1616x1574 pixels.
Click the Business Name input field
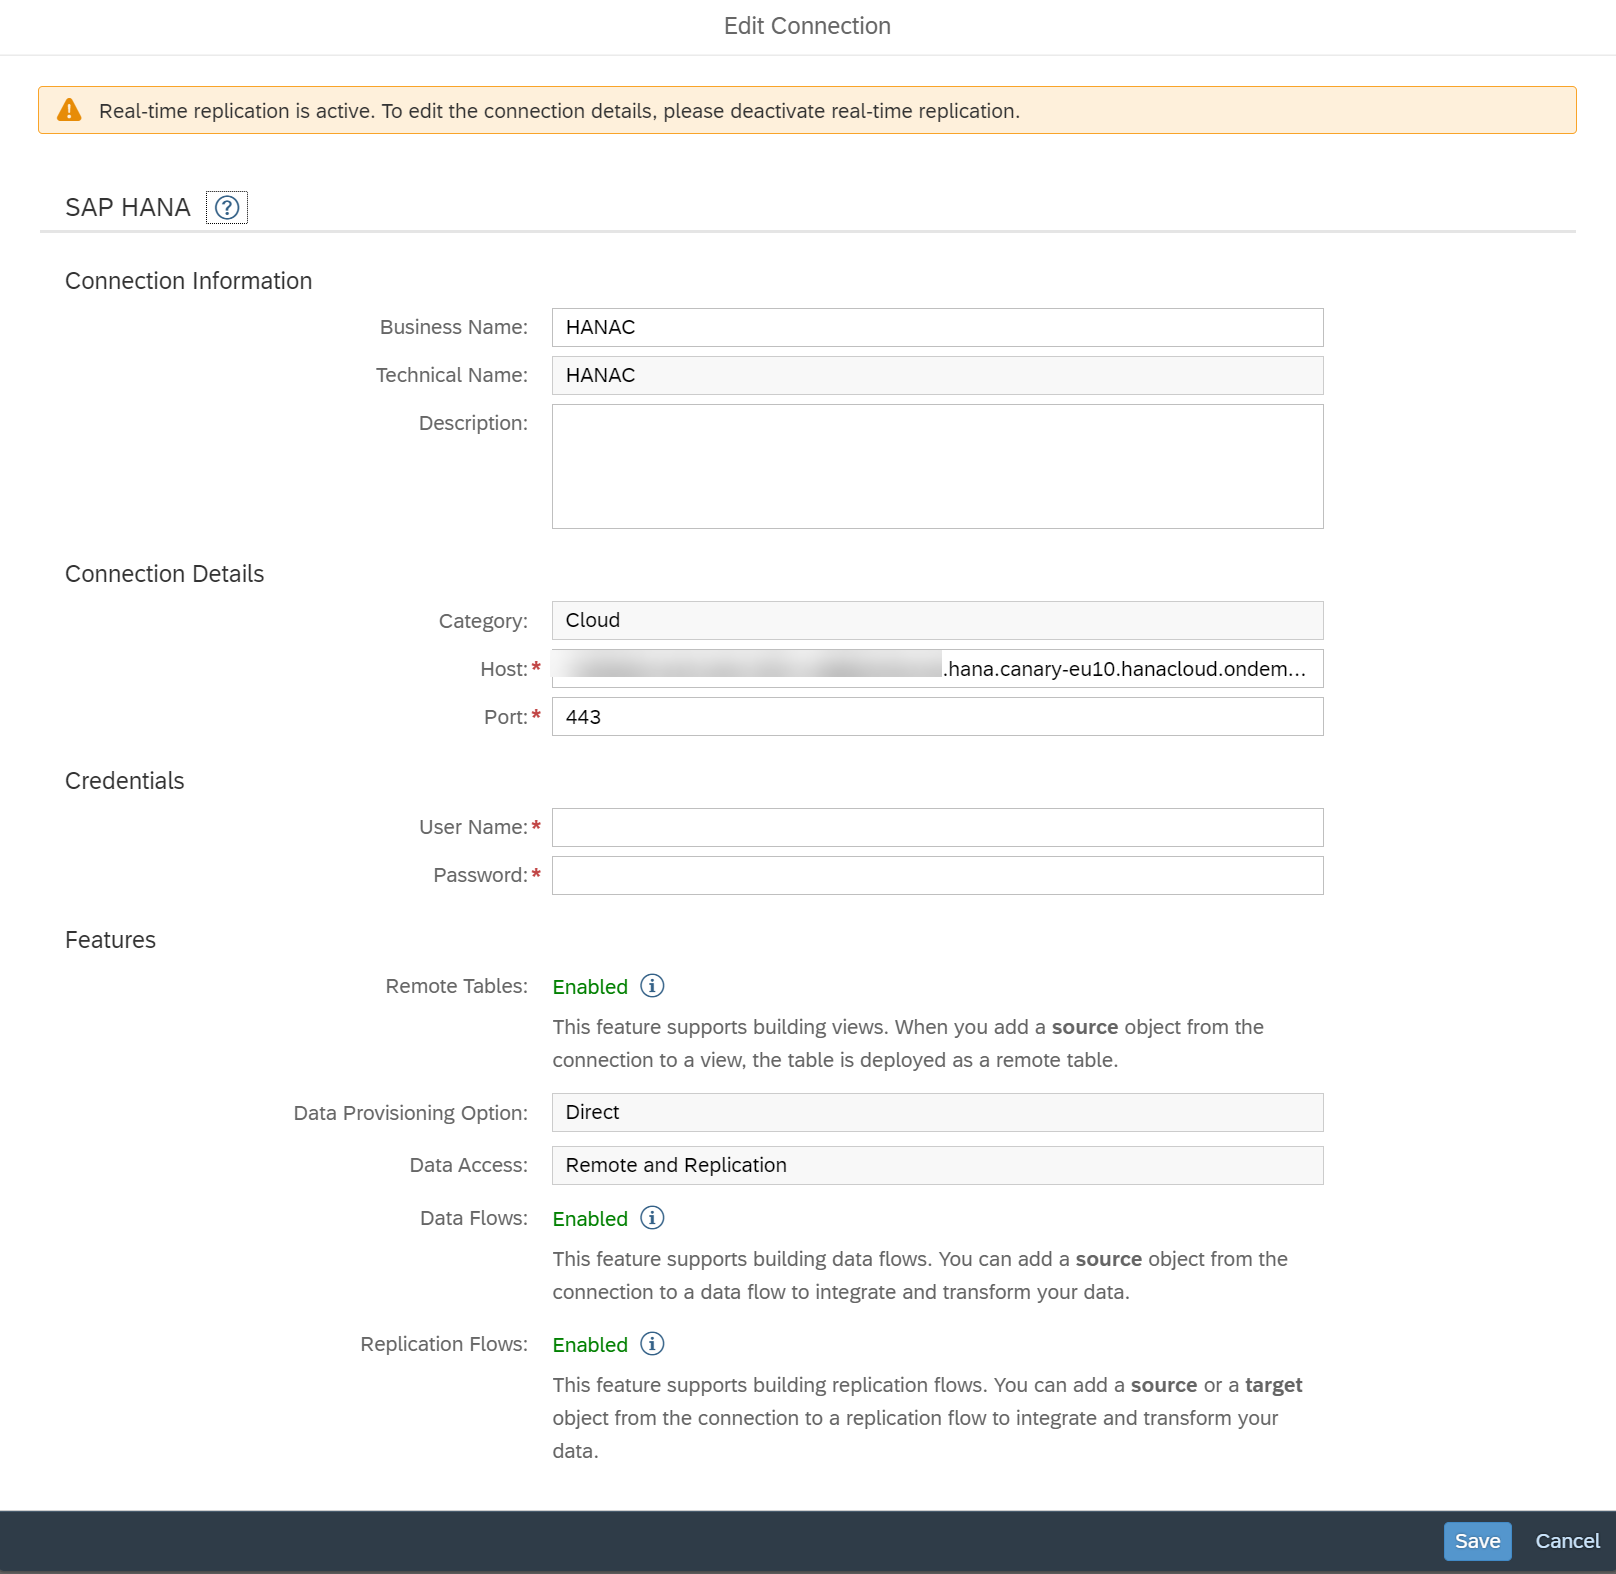point(936,326)
